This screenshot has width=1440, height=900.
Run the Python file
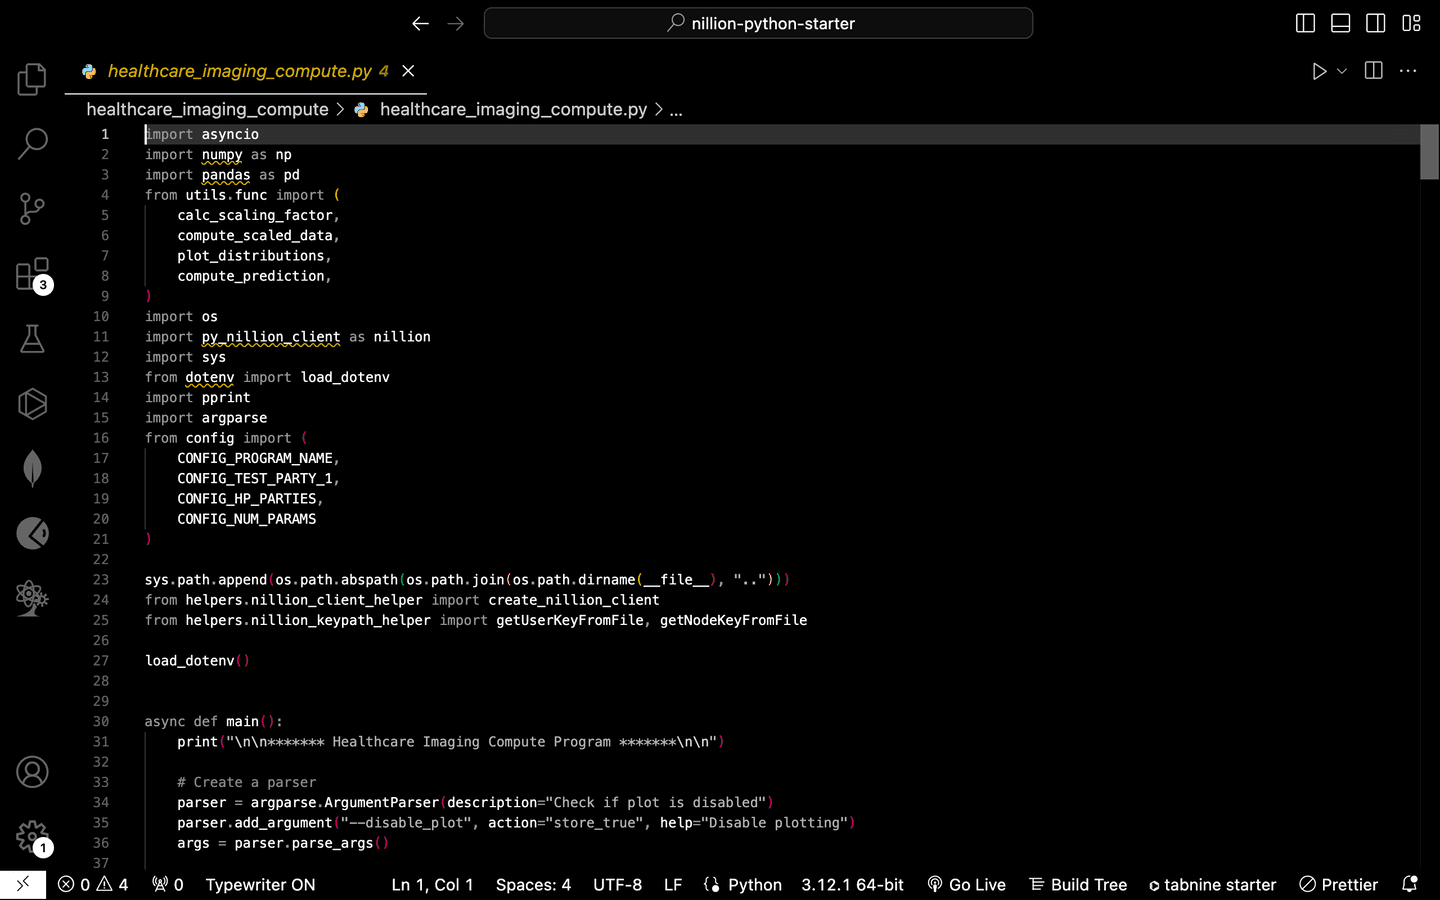coord(1319,71)
